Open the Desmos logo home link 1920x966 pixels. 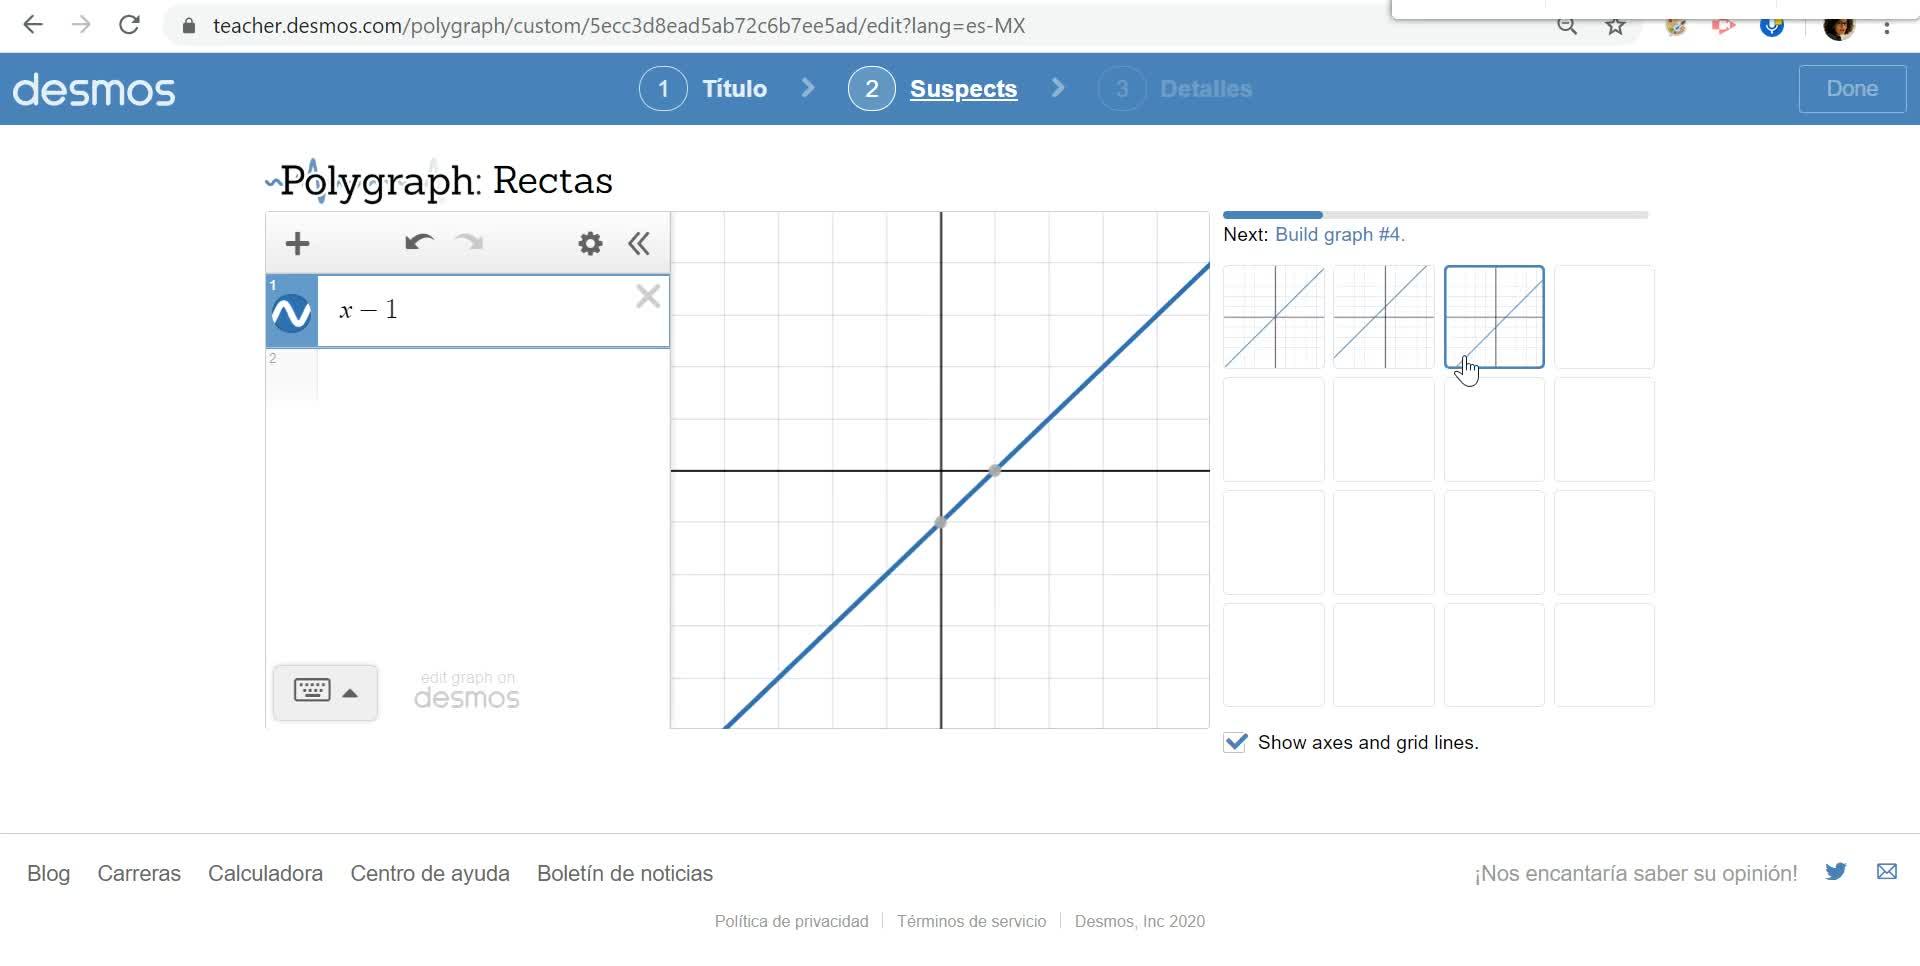(94, 90)
